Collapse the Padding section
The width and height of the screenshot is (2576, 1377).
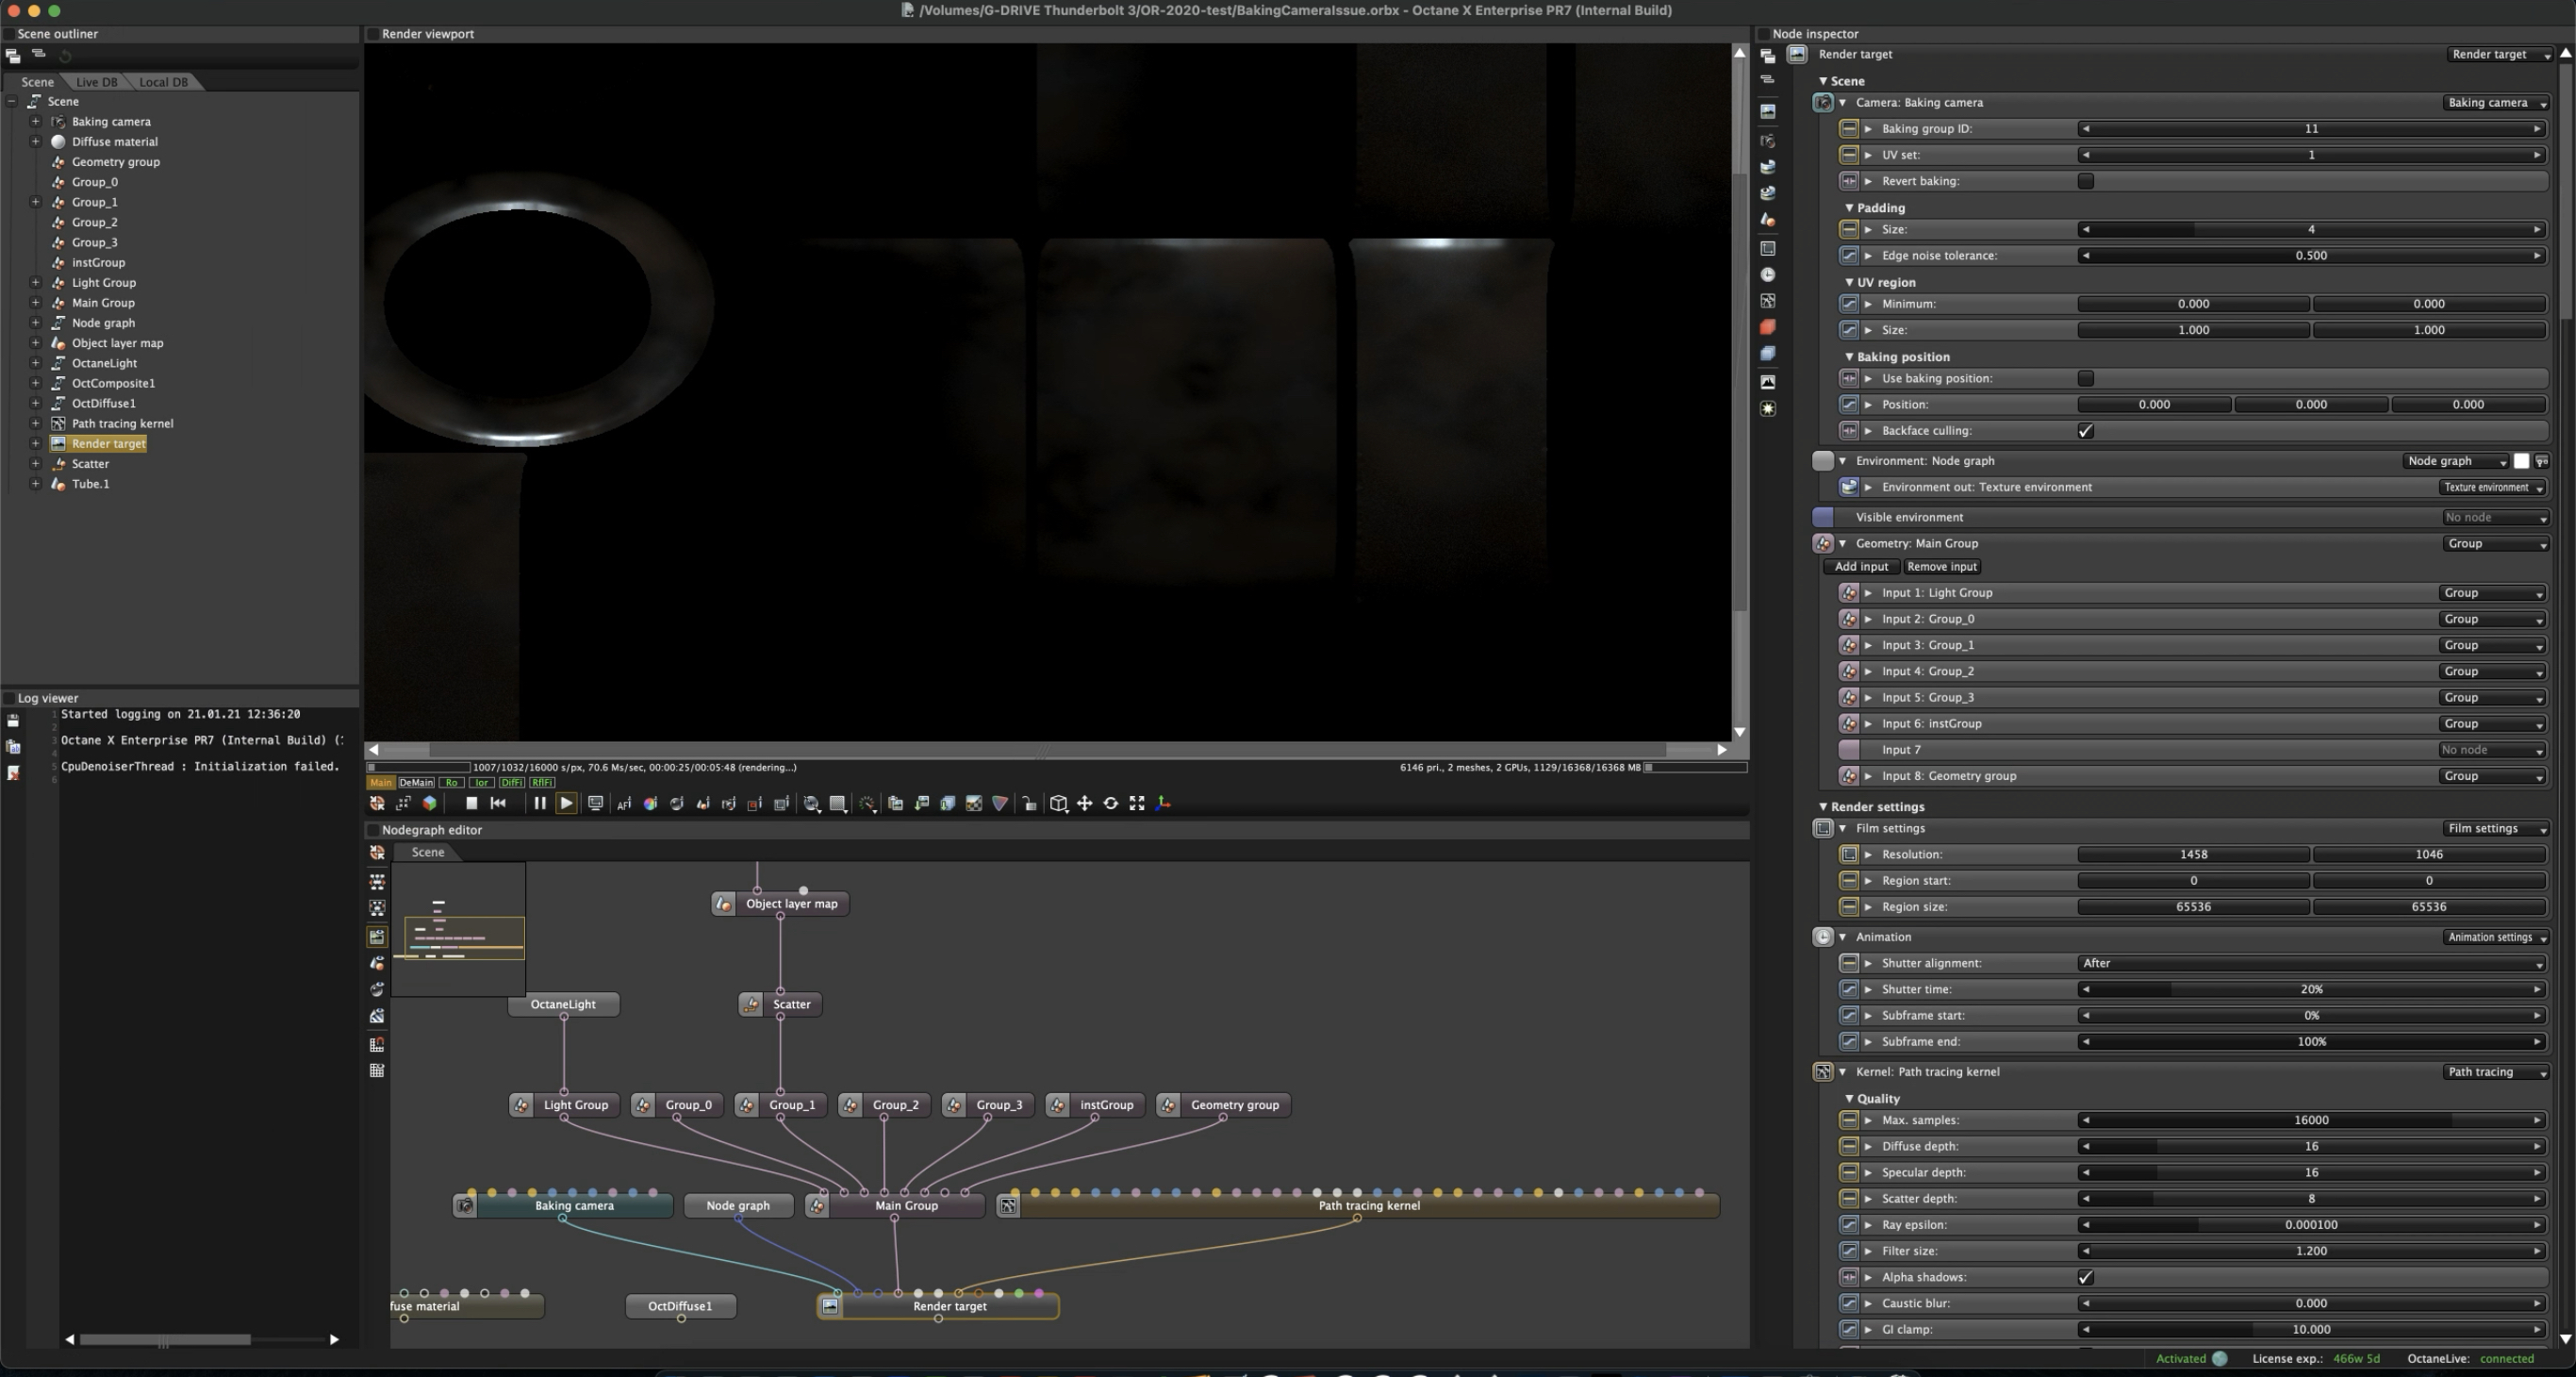pos(1849,208)
